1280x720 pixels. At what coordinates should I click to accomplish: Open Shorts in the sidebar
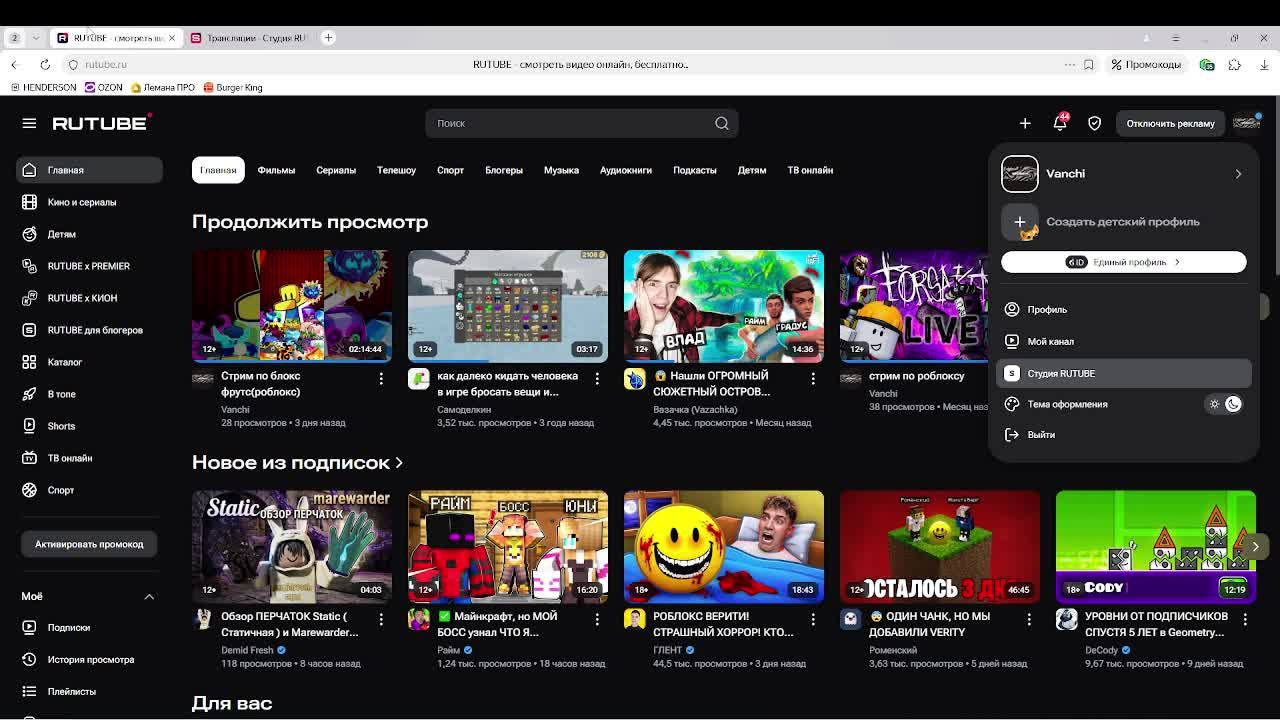tap(89, 426)
